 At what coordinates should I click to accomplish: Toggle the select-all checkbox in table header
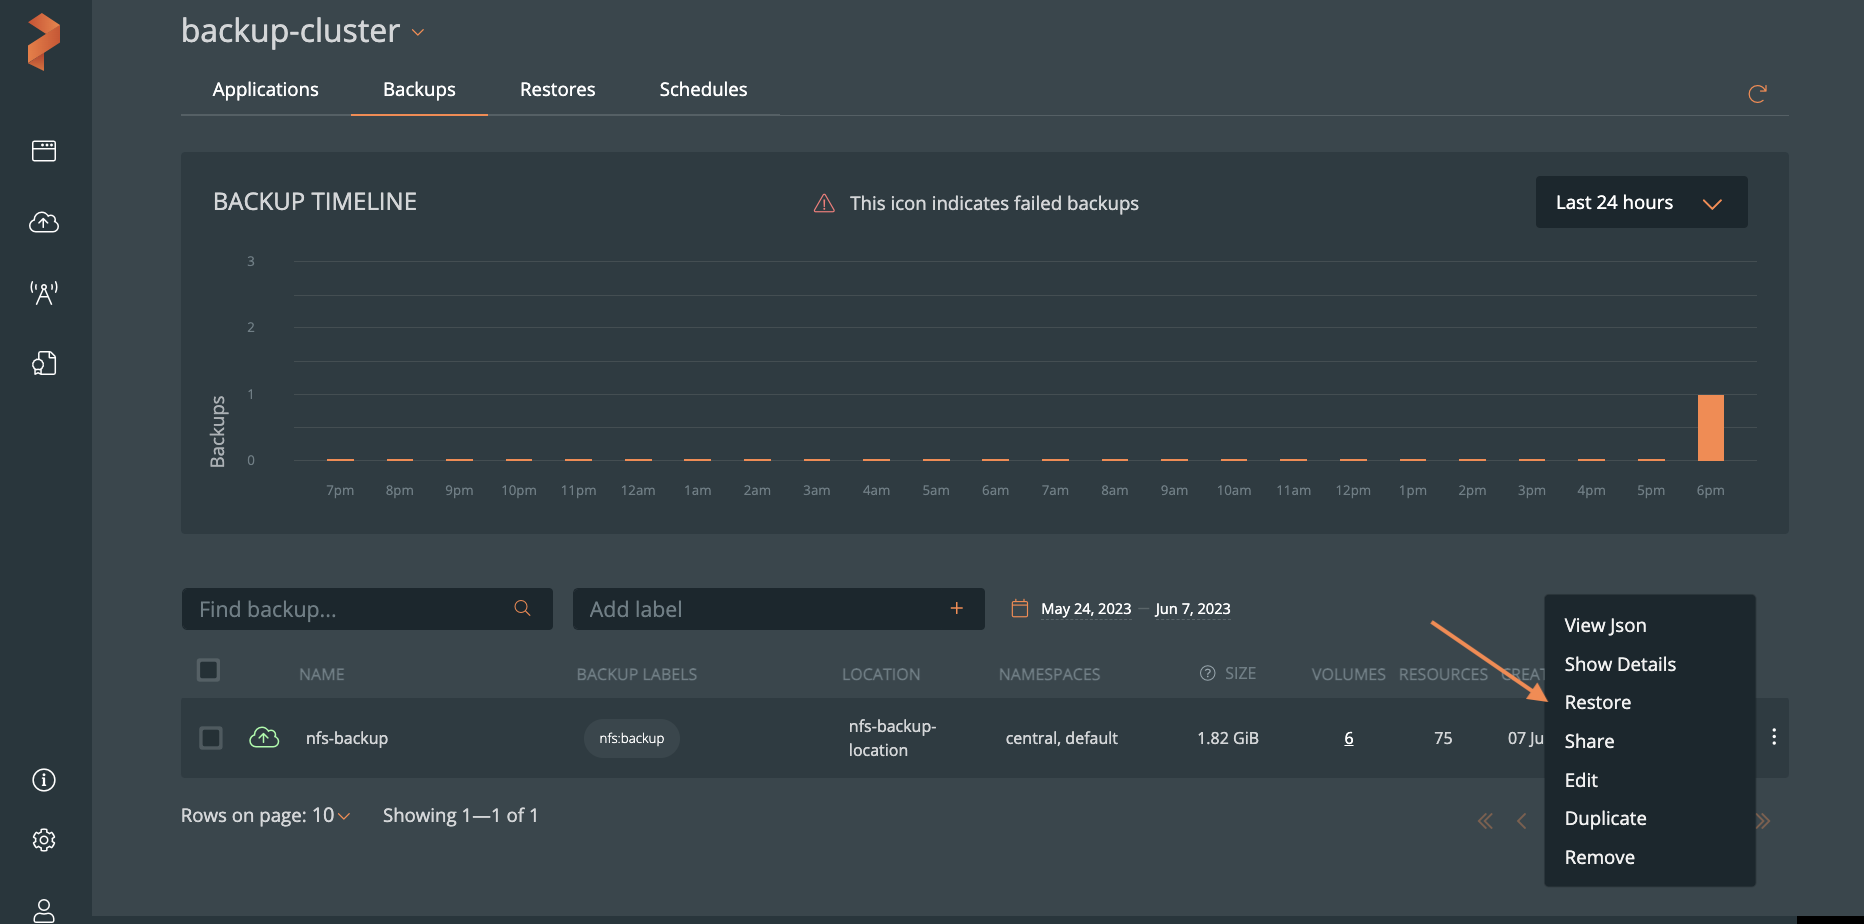209,670
